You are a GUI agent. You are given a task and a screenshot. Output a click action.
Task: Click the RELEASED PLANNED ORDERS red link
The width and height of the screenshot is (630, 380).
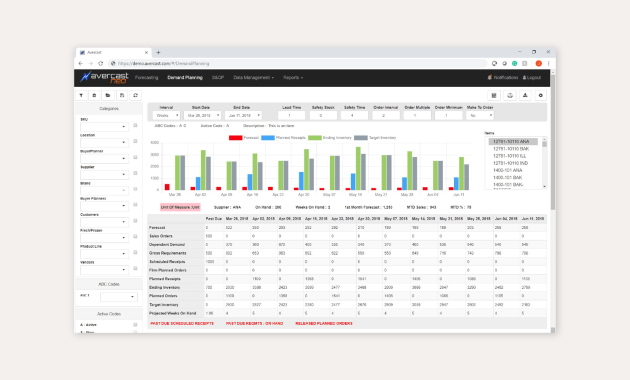coord(324,323)
